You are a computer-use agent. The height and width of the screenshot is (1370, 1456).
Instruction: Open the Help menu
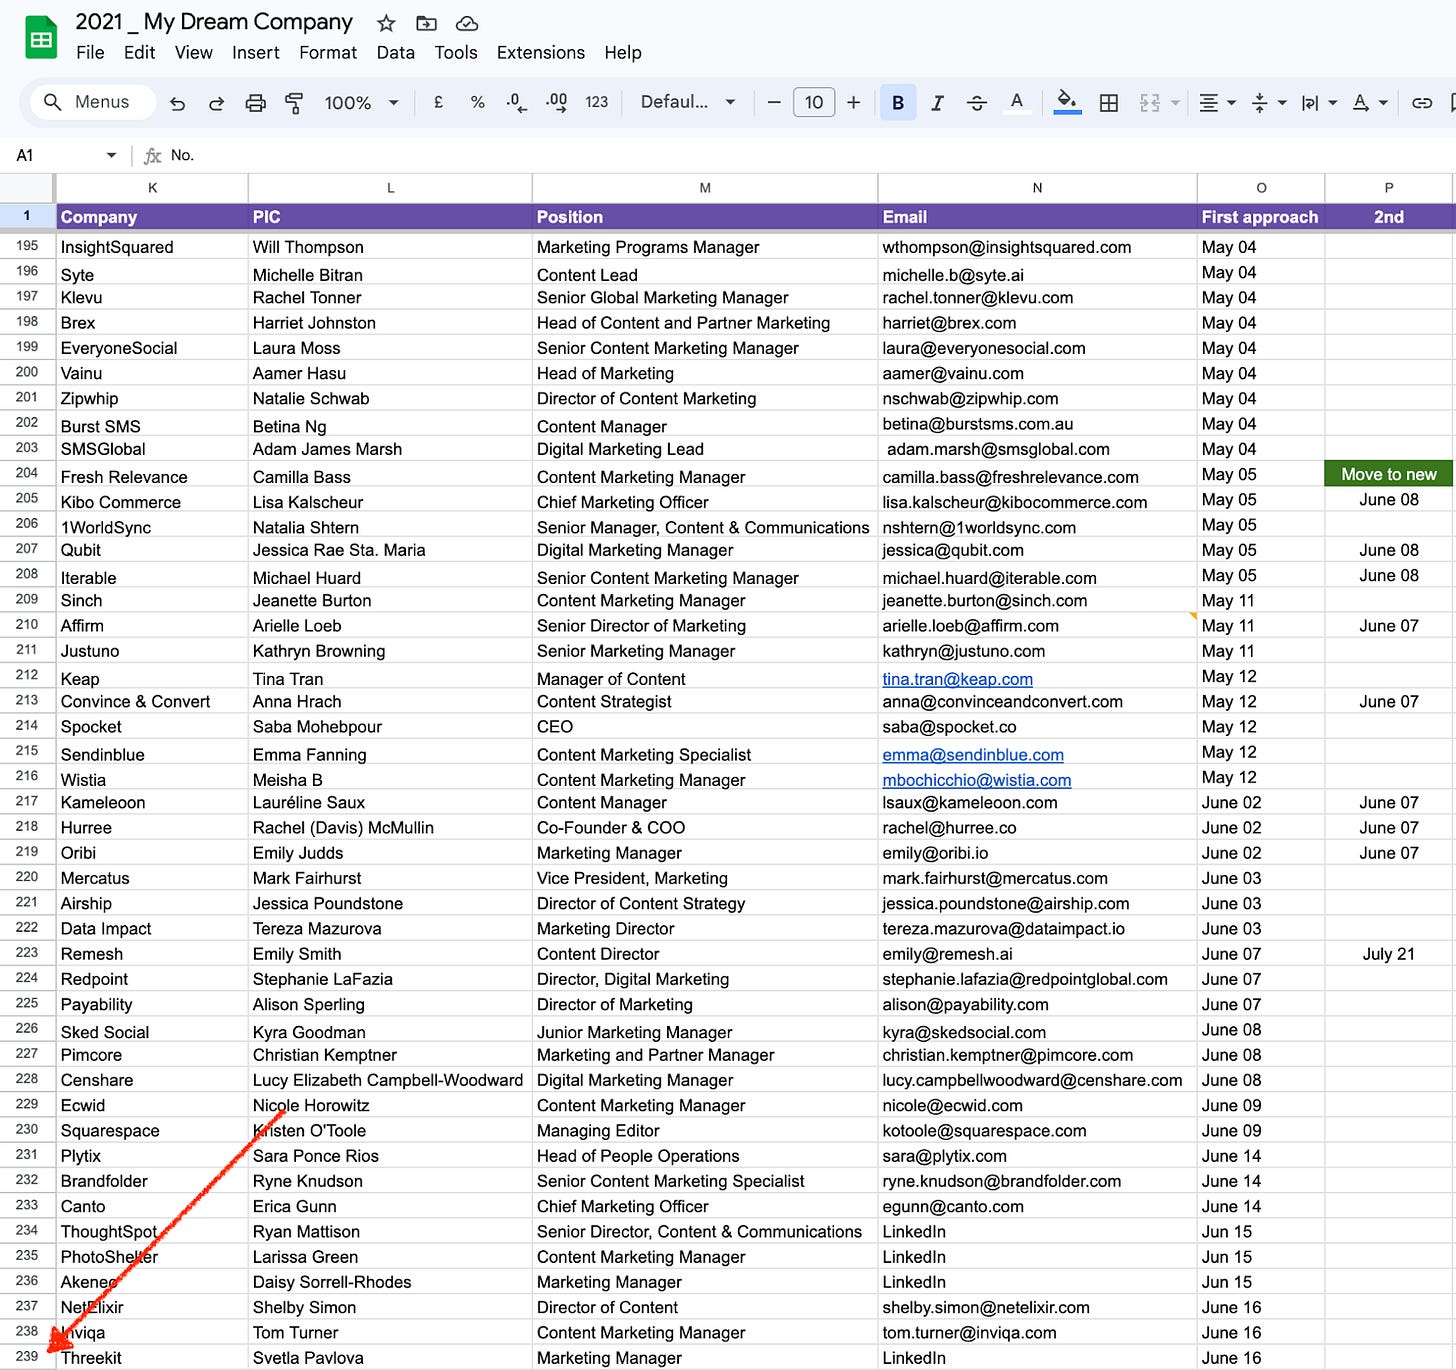[622, 53]
